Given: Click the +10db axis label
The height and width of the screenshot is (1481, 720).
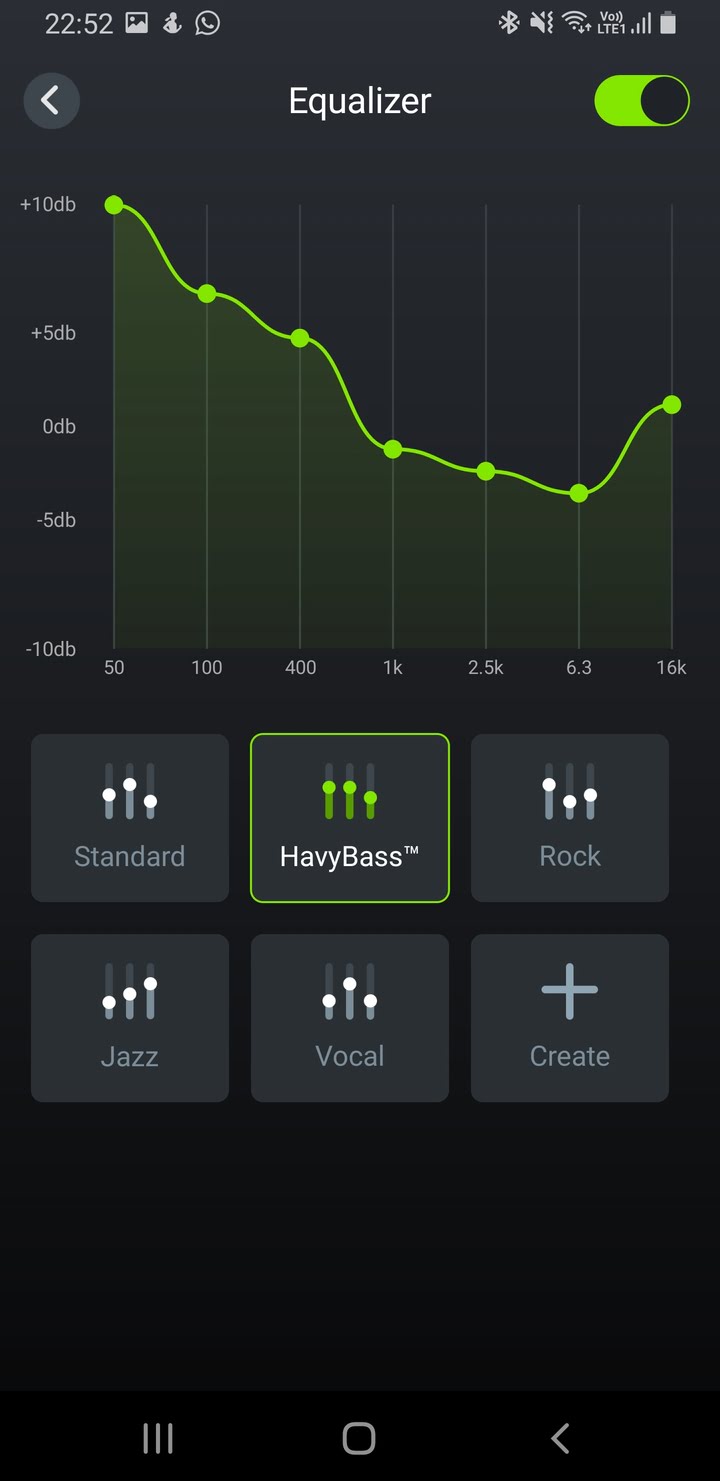Looking at the screenshot, I should (x=48, y=205).
